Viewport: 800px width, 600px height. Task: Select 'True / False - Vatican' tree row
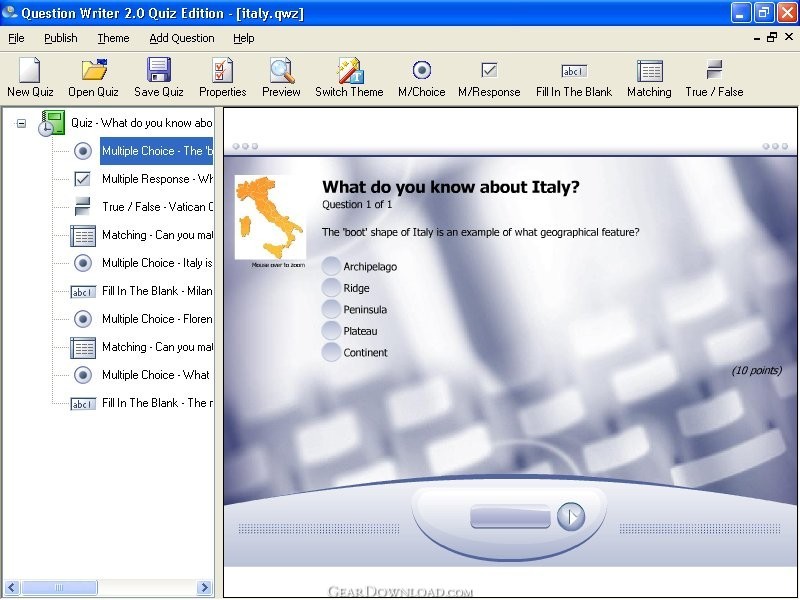pos(157,207)
